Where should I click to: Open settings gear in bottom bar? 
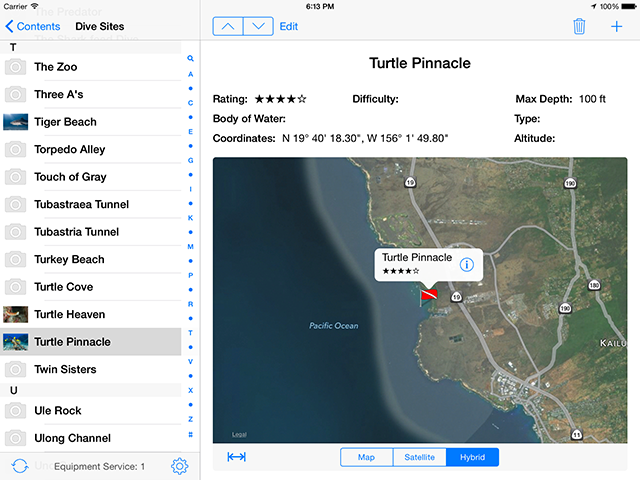(x=180, y=466)
